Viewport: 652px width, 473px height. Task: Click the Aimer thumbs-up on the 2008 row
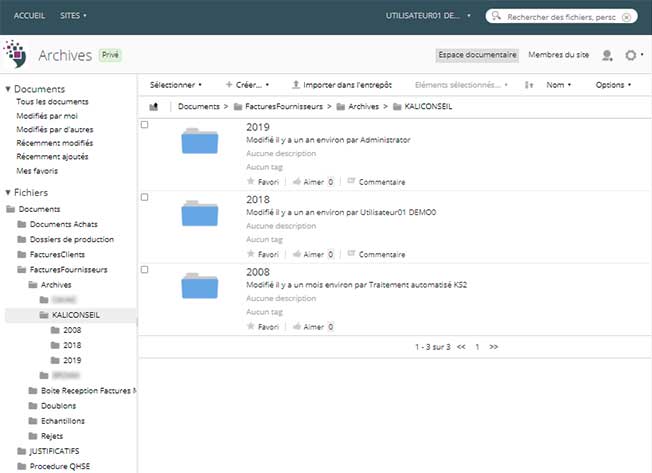(296, 326)
